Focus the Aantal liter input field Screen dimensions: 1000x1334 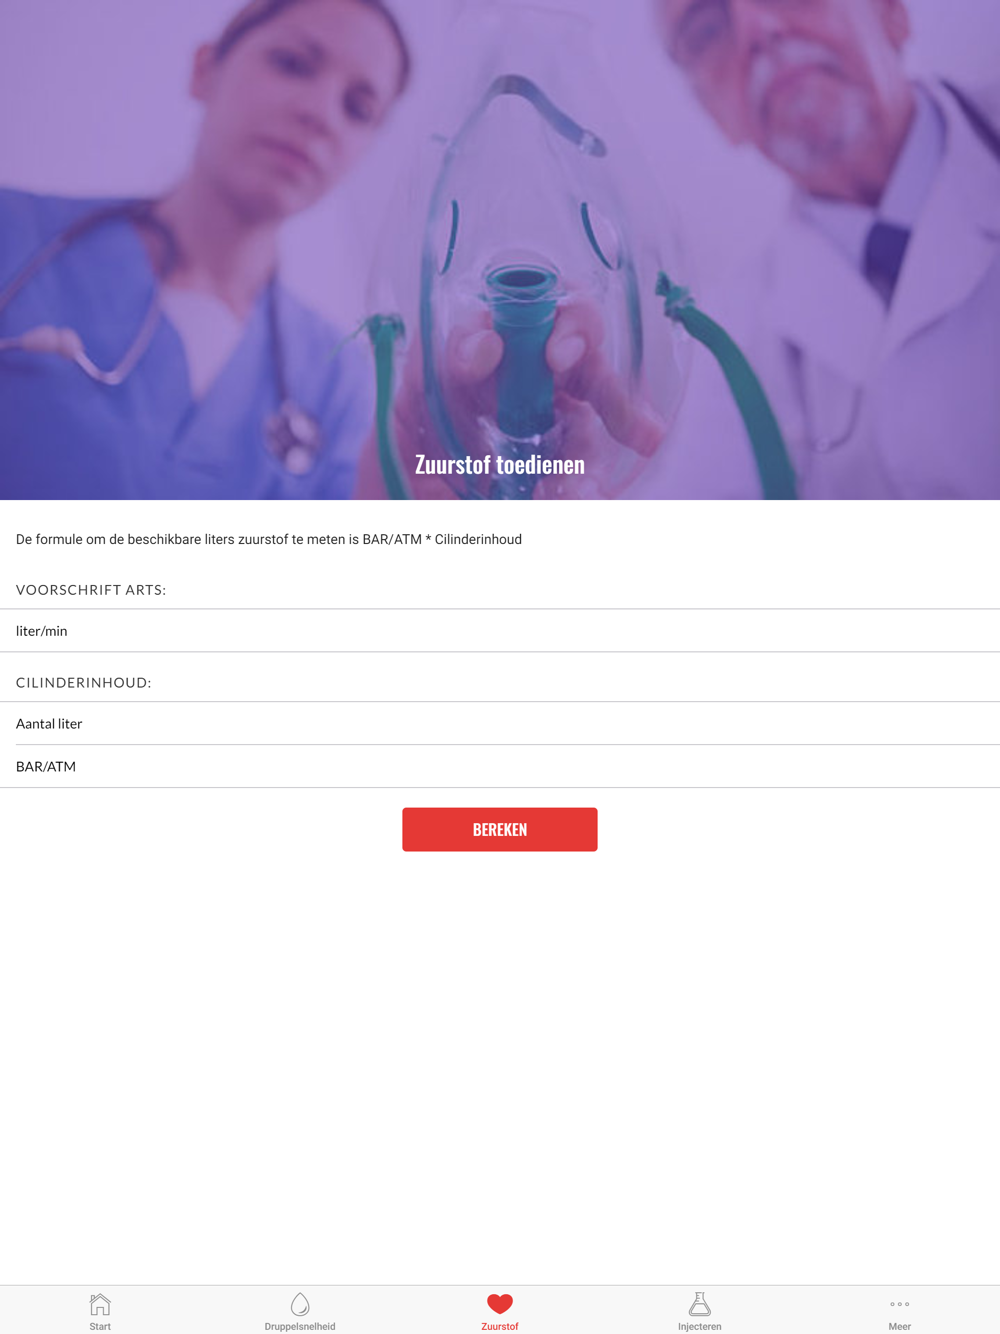(500, 724)
